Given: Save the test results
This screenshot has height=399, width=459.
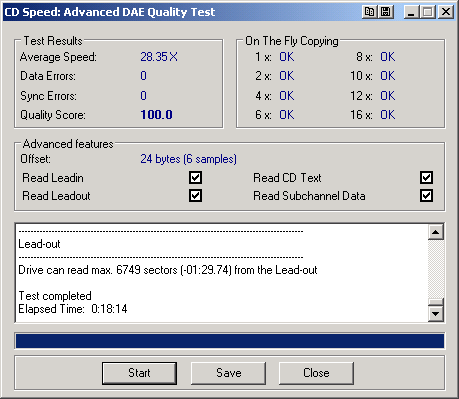Looking at the screenshot, I should [228, 373].
